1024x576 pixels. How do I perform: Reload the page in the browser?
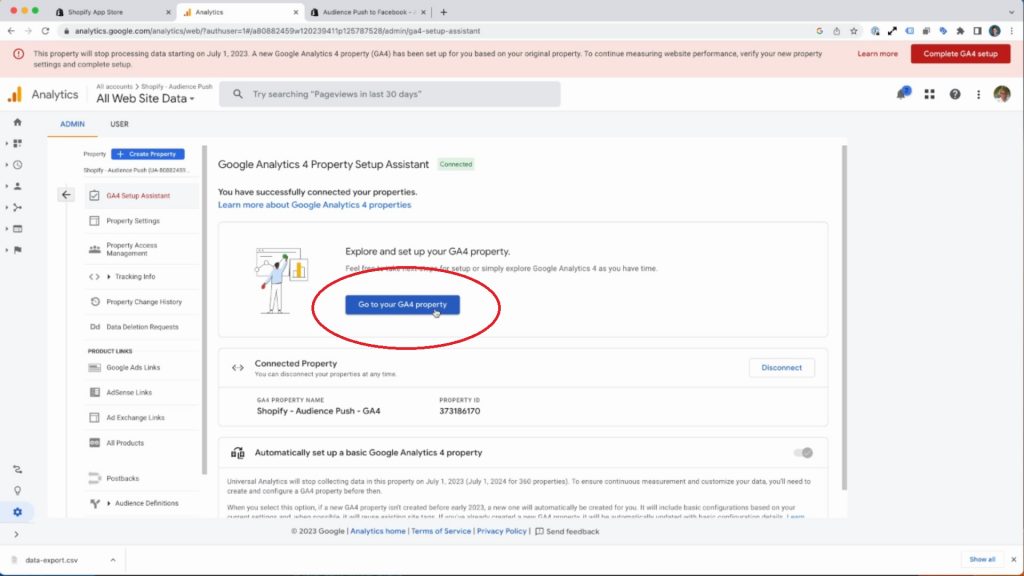coord(45,31)
